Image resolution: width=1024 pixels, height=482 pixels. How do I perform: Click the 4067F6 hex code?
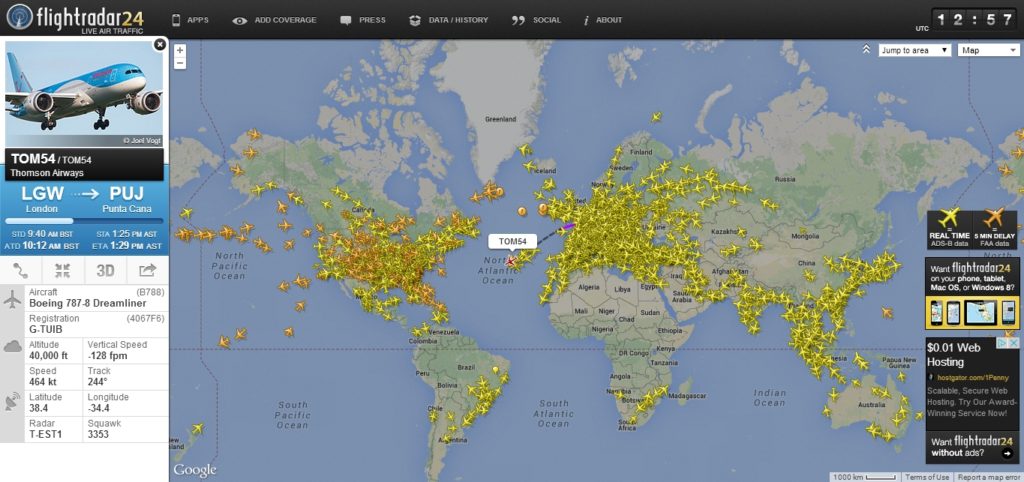tap(145, 318)
